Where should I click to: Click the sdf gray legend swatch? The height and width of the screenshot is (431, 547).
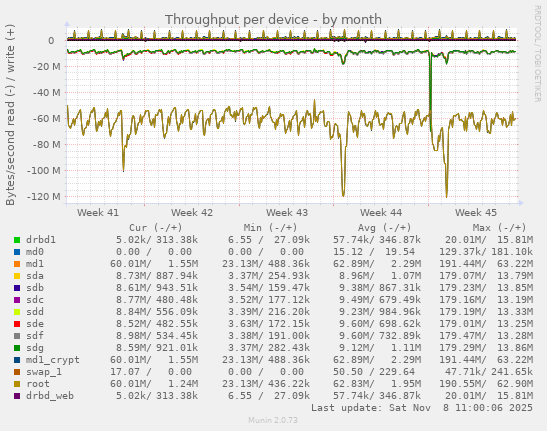[17, 336]
